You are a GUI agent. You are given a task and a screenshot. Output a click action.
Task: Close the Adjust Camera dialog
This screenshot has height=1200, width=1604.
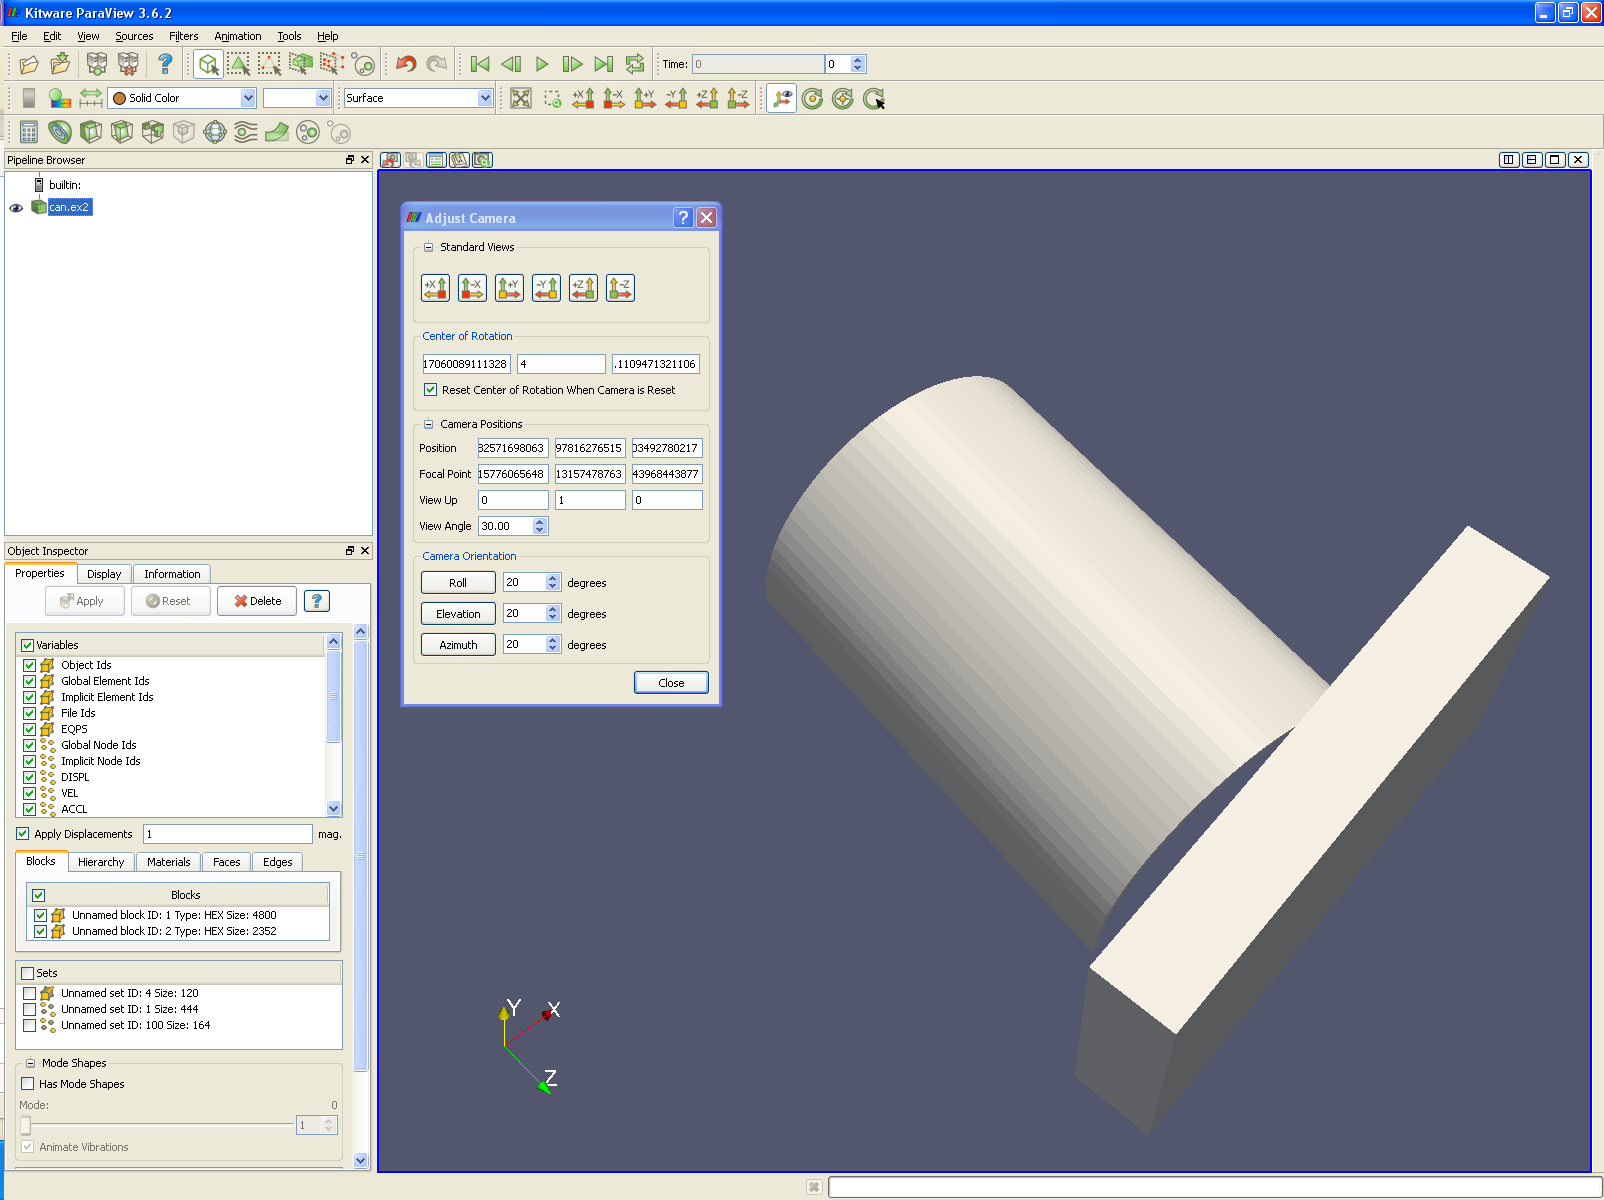tap(671, 683)
